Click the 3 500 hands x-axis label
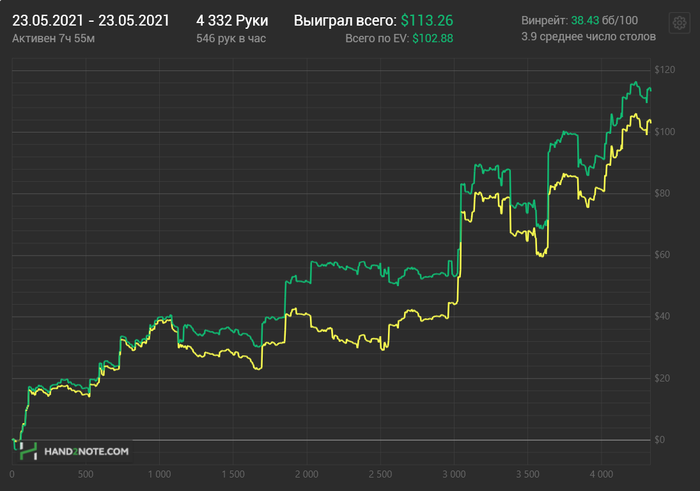The image size is (700, 491). [x=528, y=474]
